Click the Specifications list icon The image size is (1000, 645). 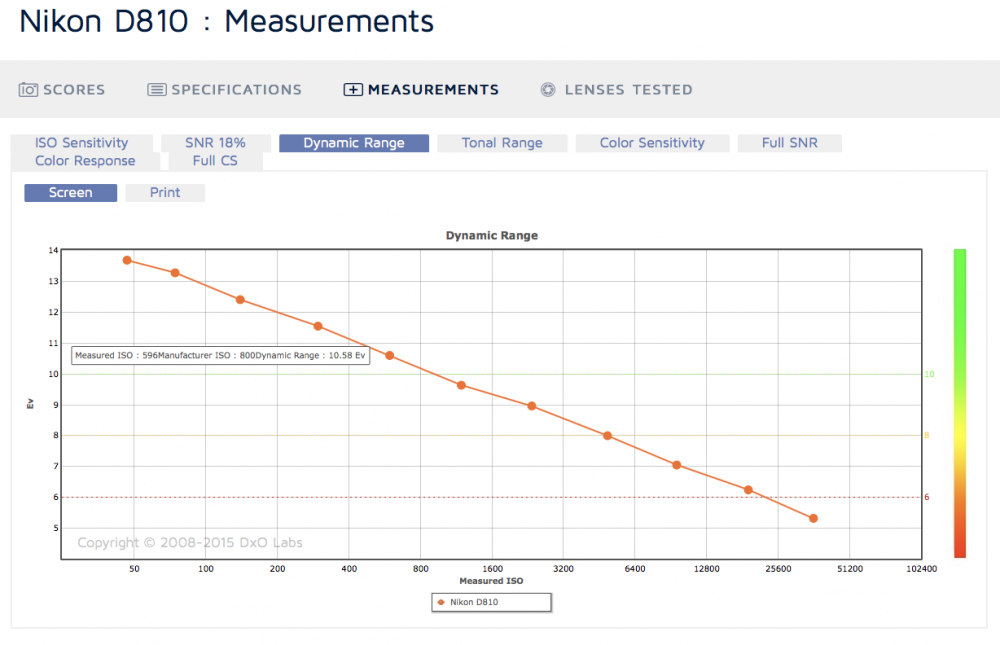coord(157,90)
